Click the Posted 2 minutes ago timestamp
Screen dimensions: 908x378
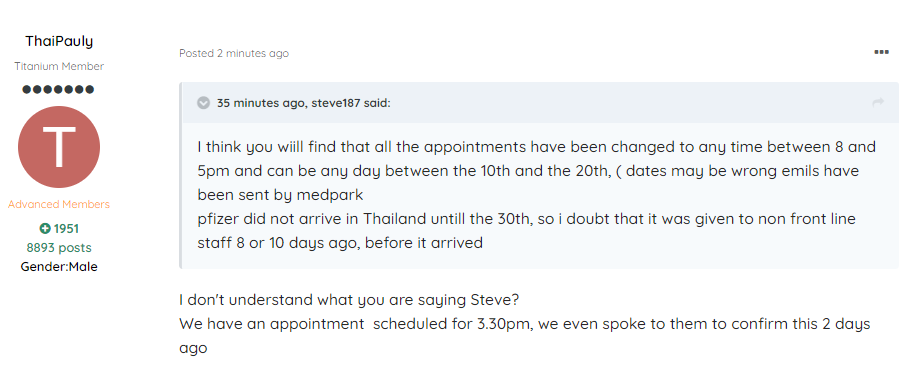(234, 53)
